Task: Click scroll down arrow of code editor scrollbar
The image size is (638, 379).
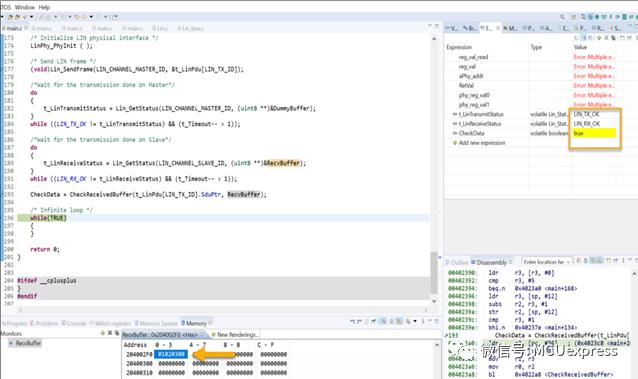Action: (434, 301)
